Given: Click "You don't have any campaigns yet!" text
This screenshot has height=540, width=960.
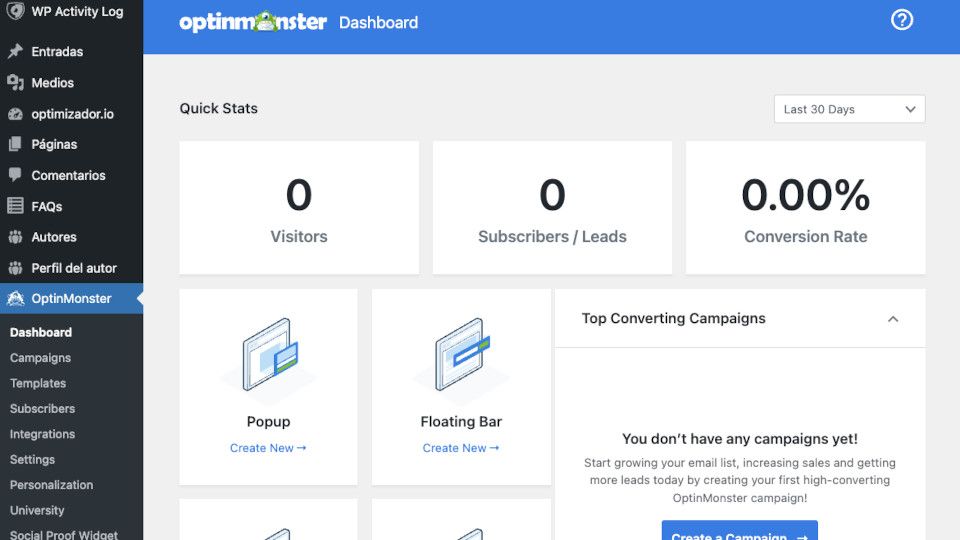Looking at the screenshot, I should point(740,439).
